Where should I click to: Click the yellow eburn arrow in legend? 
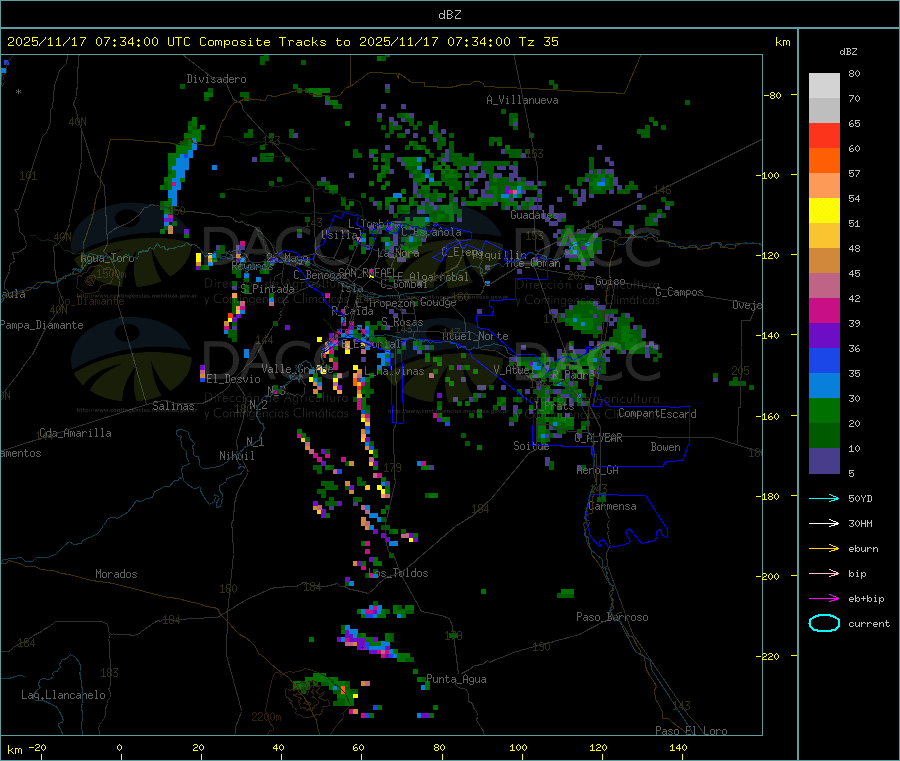[824, 549]
